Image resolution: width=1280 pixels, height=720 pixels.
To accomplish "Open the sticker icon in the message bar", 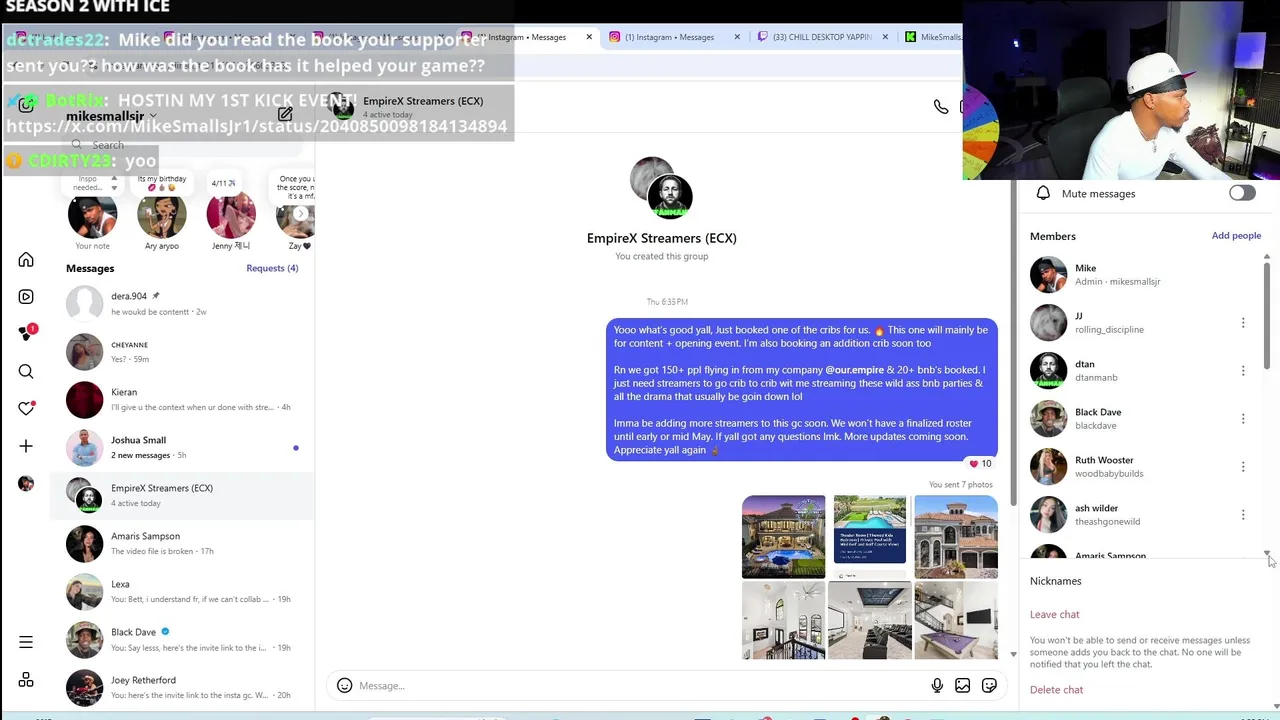I will click(989, 686).
